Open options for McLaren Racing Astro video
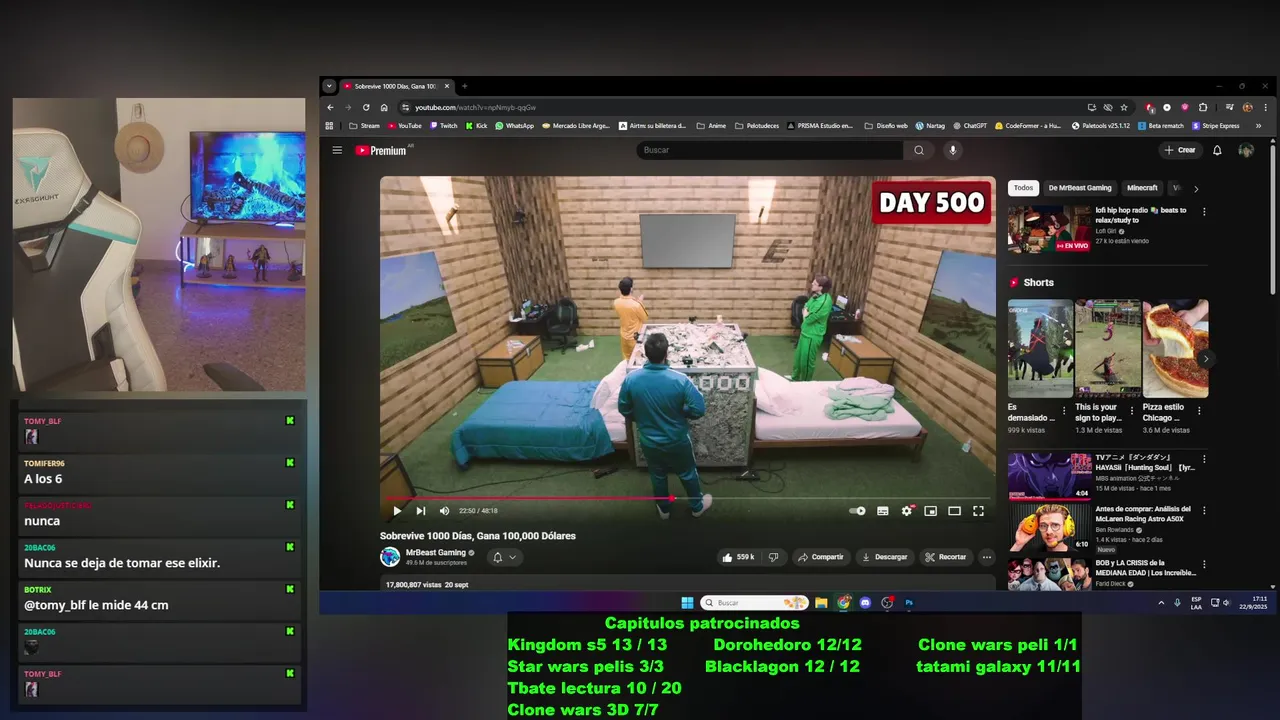 [x=1204, y=511]
